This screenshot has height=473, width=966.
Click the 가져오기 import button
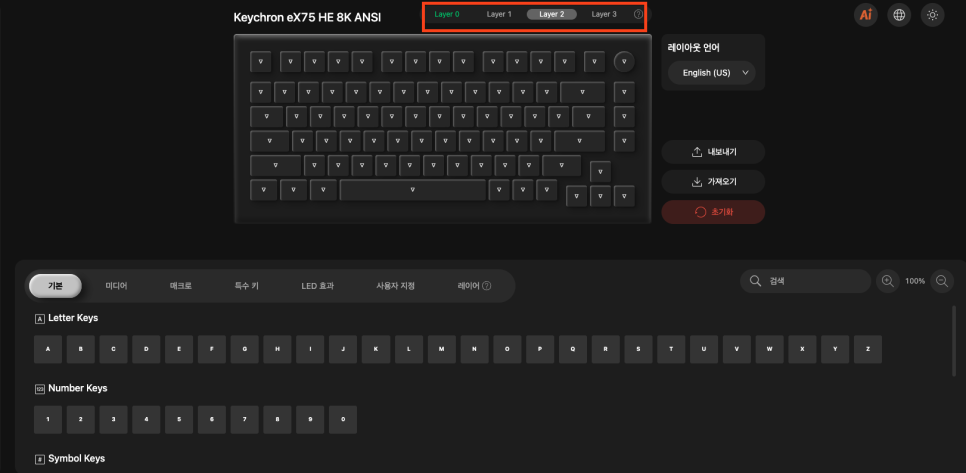pos(713,182)
